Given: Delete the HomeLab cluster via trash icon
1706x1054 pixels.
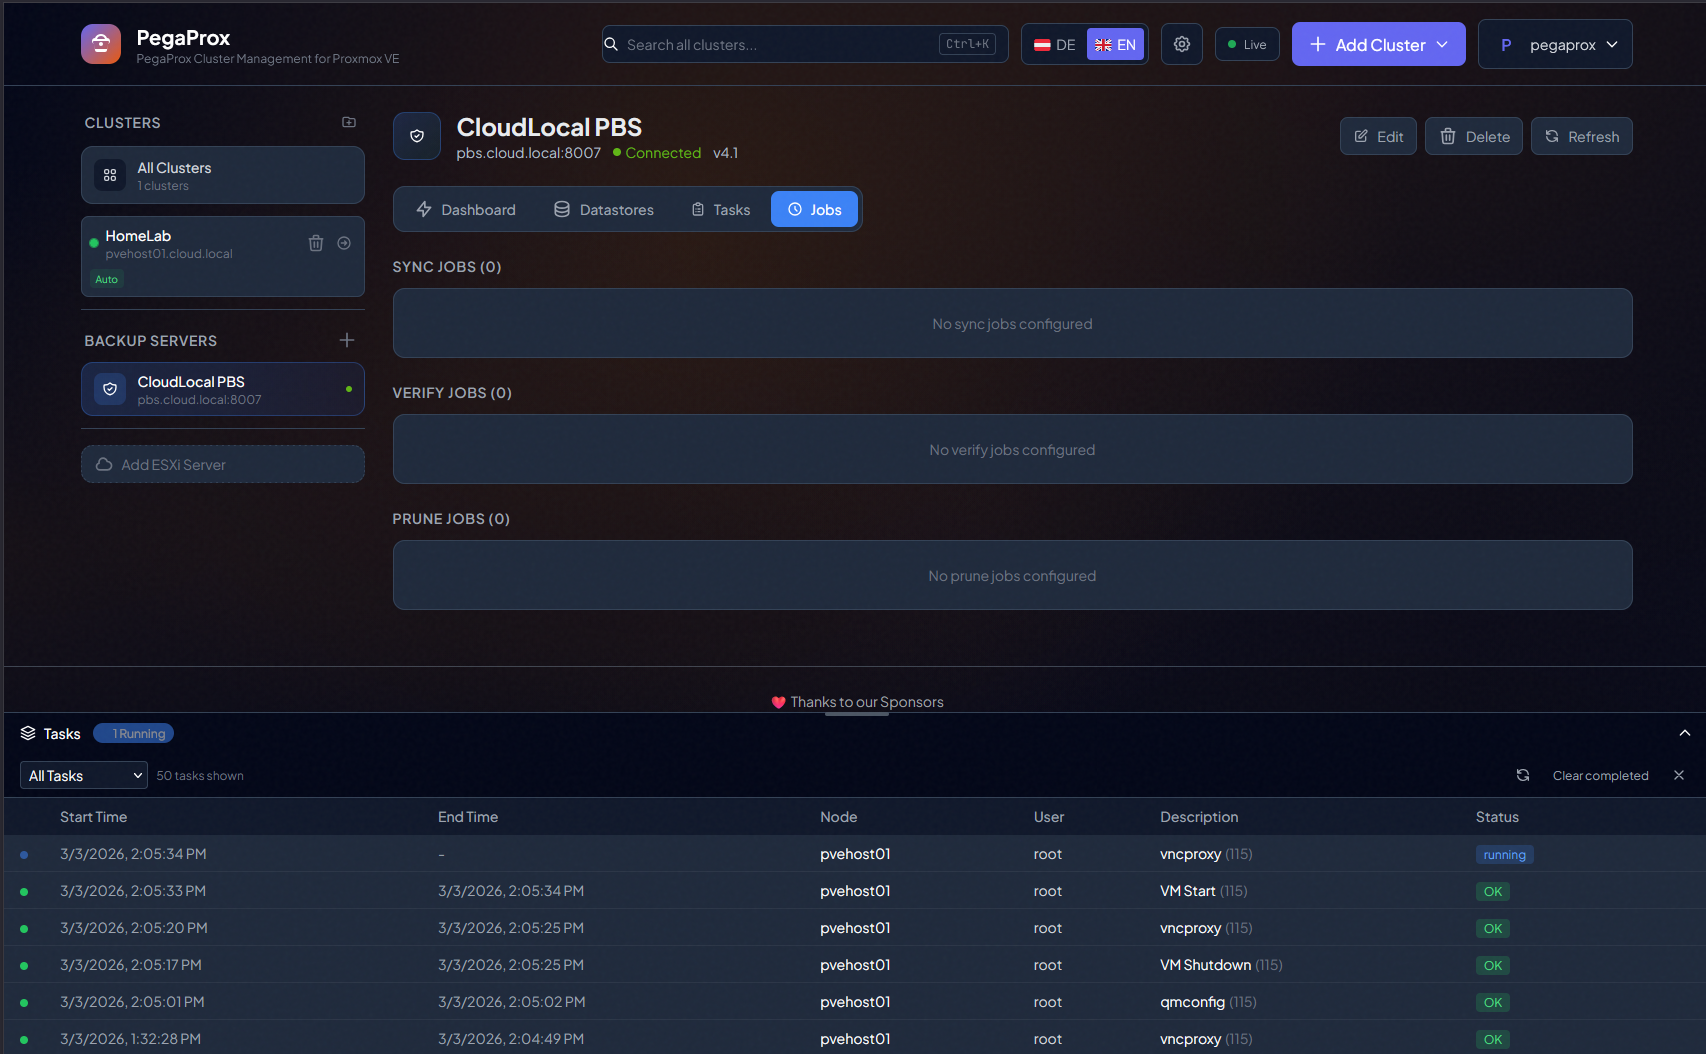Looking at the screenshot, I should [x=316, y=243].
